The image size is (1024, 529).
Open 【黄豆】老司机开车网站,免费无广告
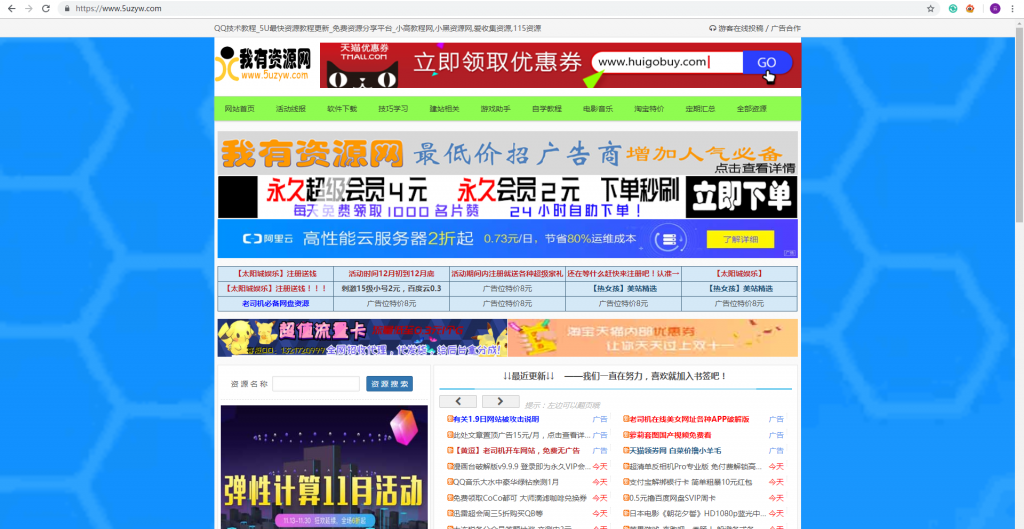coord(517,450)
